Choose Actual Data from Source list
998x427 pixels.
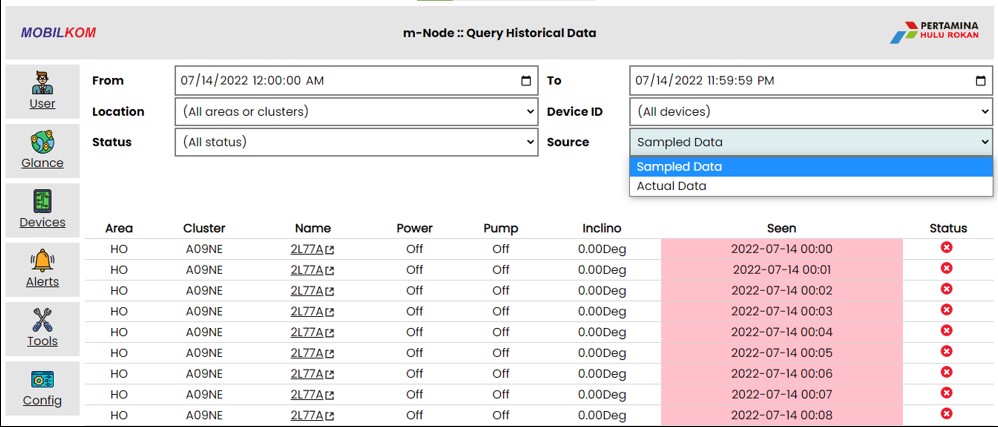coord(810,186)
